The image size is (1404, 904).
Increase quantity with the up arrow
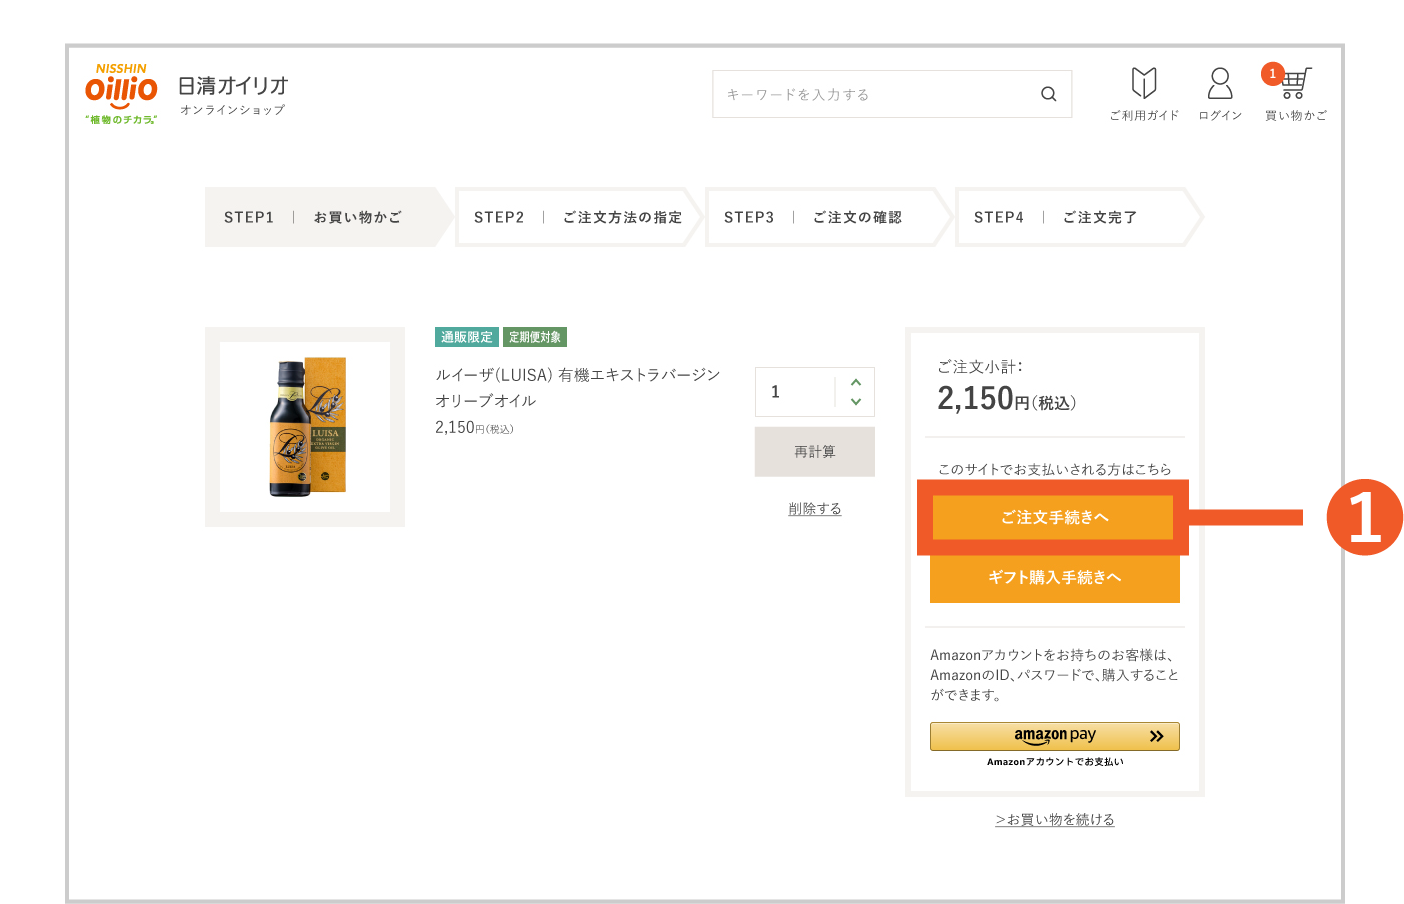pyautogui.click(x=856, y=382)
